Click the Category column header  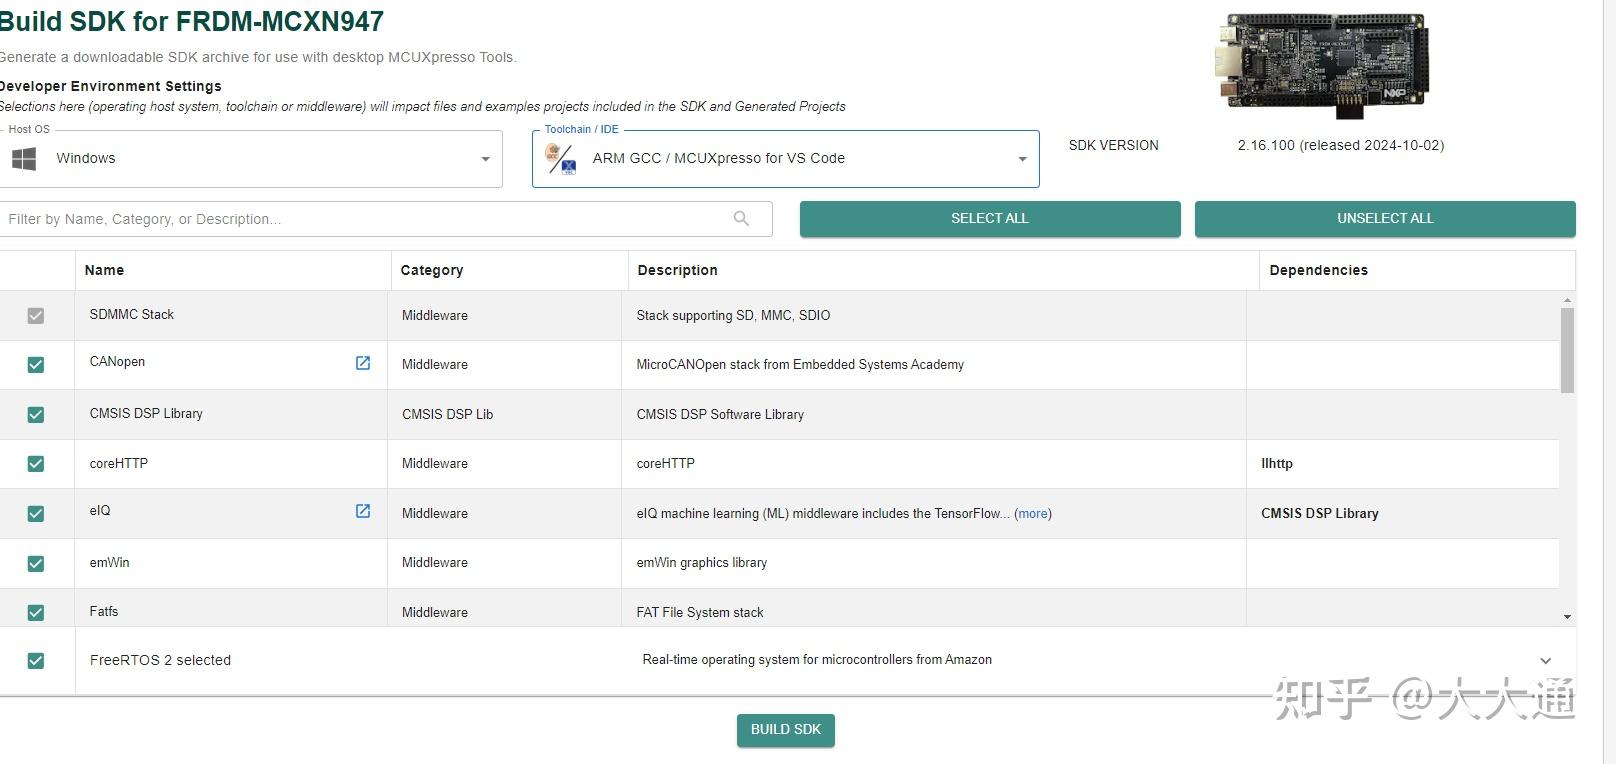coord(432,270)
